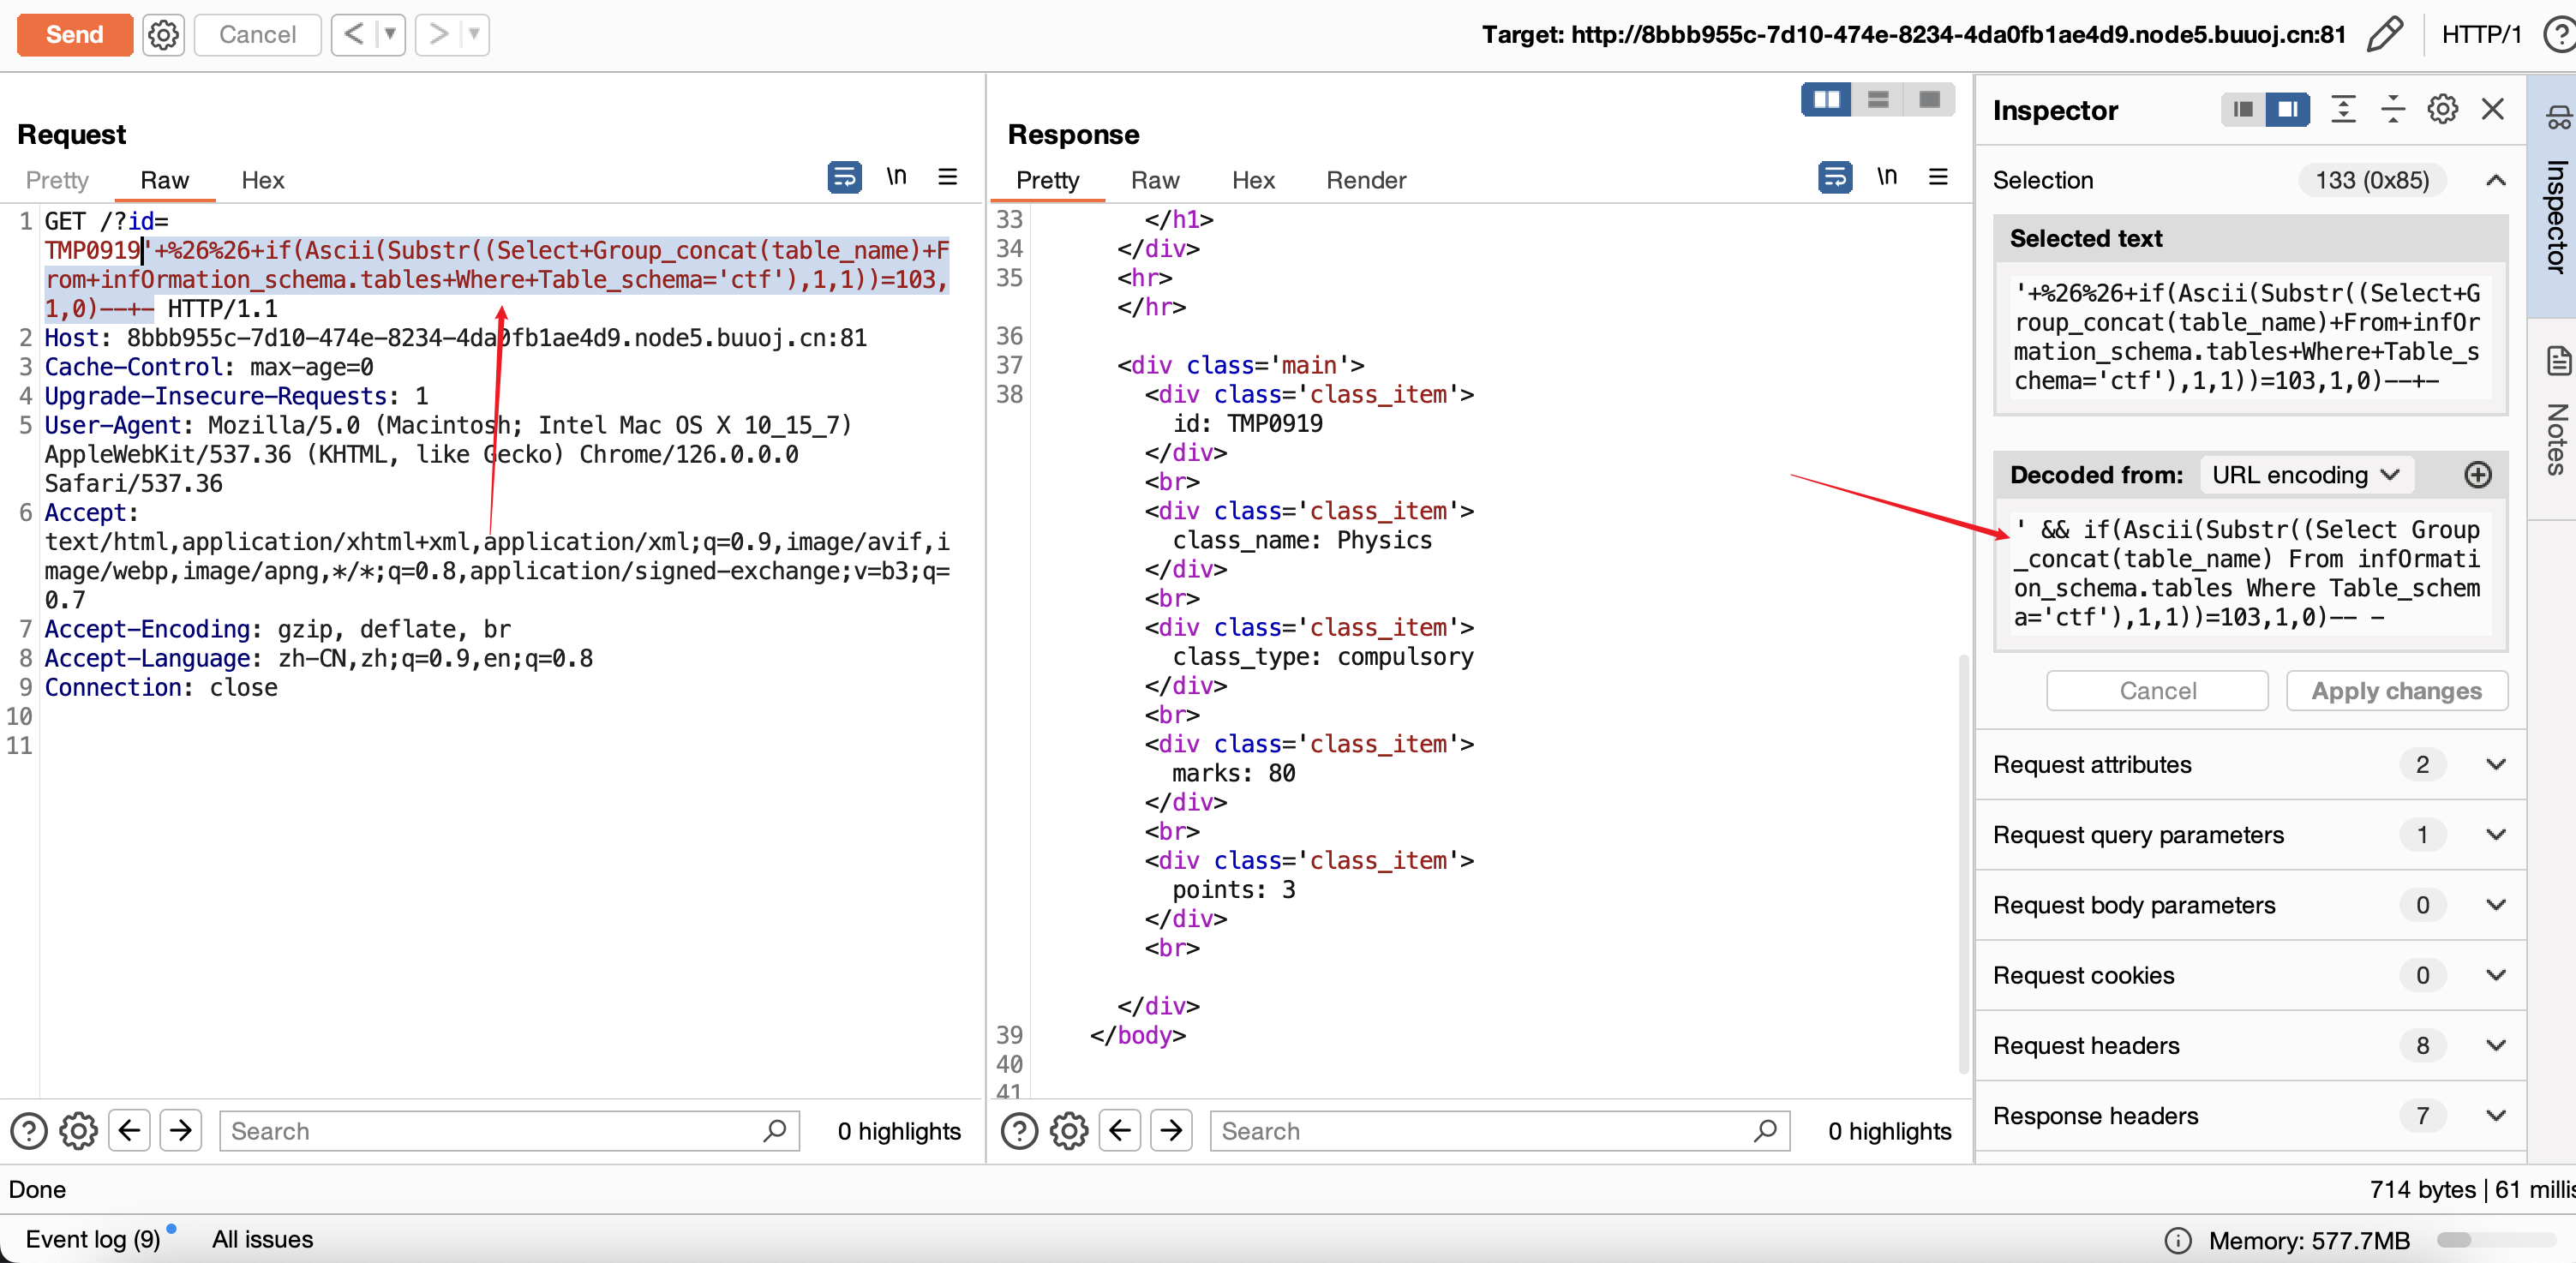This screenshot has width=2576, height=1263.
Task: Switch Request view to Pretty tab
Action: [x=57, y=180]
